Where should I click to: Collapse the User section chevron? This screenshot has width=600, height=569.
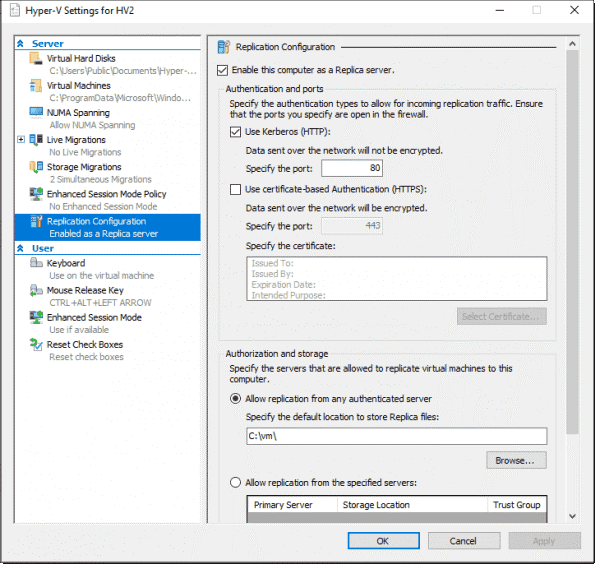click(20, 248)
